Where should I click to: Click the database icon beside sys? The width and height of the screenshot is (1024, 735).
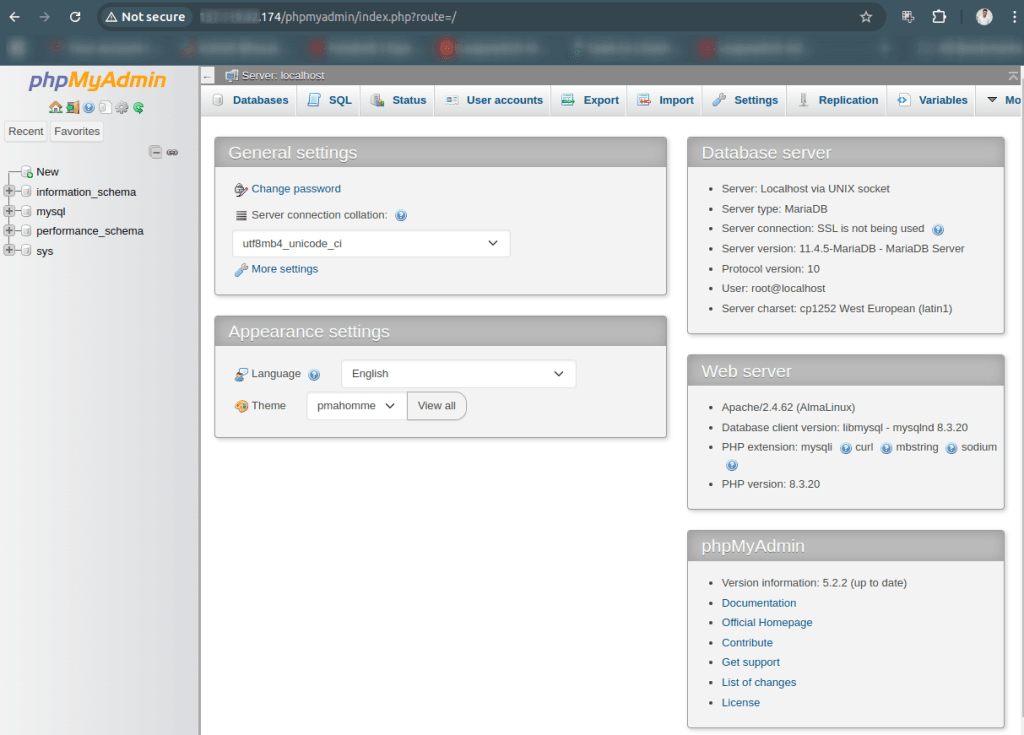(26, 250)
